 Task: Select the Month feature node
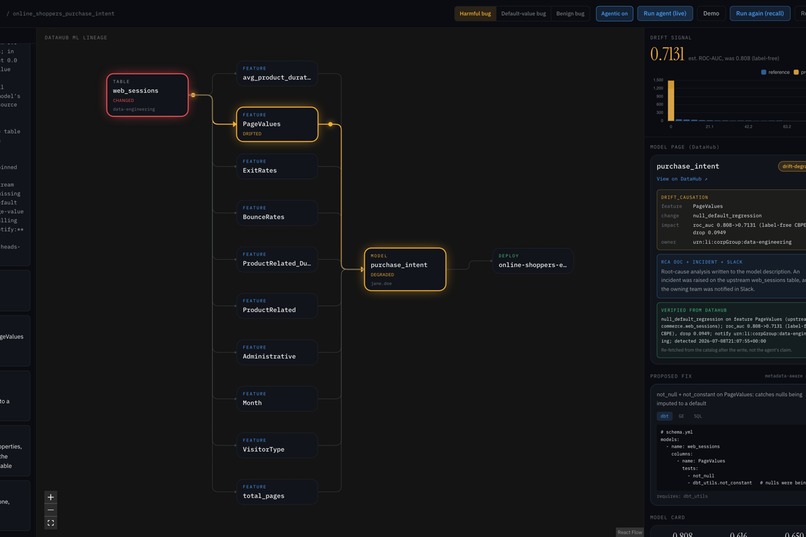pos(277,399)
